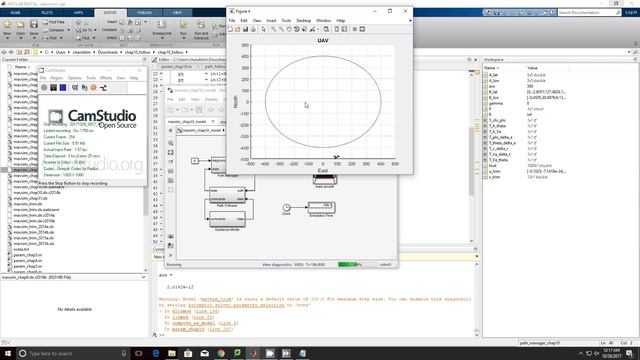Click the Downloads segment in address path
640x360 pixels.
click(108, 52)
